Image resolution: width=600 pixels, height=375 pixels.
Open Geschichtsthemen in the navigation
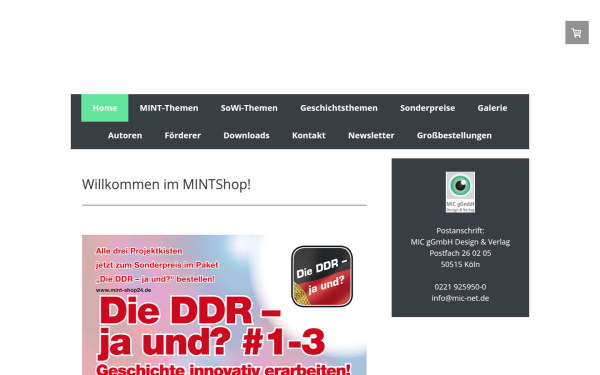click(x=339, y=108)
